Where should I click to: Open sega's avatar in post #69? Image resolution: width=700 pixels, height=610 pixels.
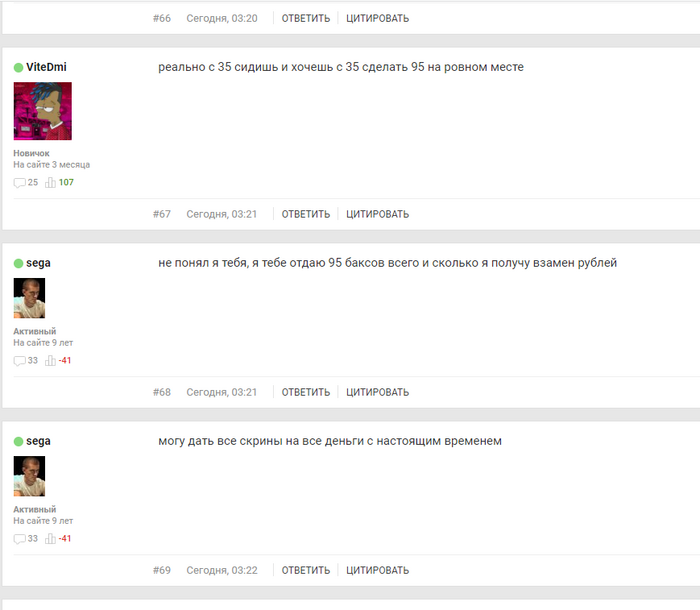coord(29,476)
